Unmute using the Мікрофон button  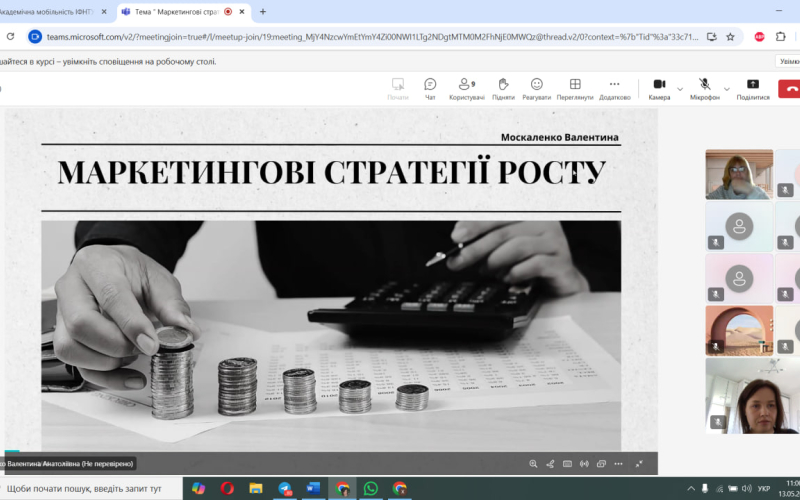pyautogui.click(x=705, y=88)
